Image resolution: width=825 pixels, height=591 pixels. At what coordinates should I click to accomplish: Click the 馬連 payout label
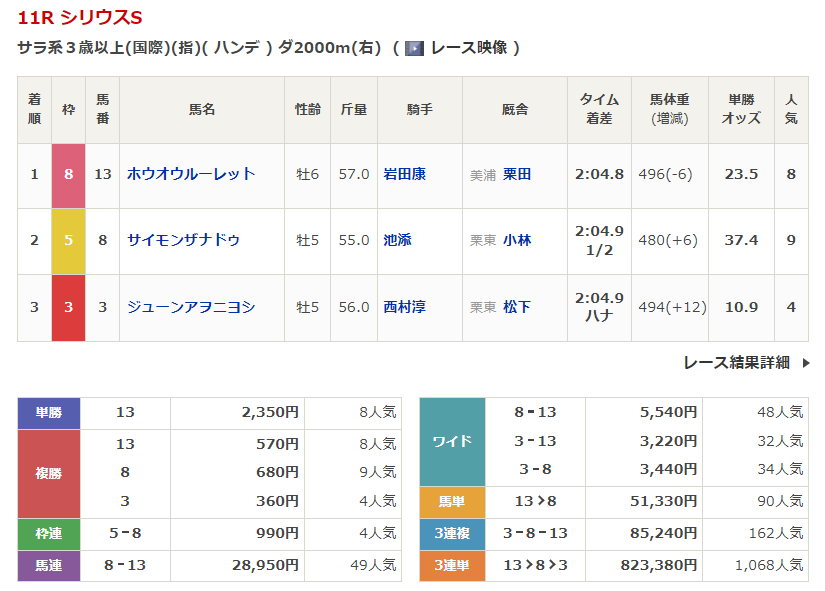pyautogui.click(x=49, y=565)
